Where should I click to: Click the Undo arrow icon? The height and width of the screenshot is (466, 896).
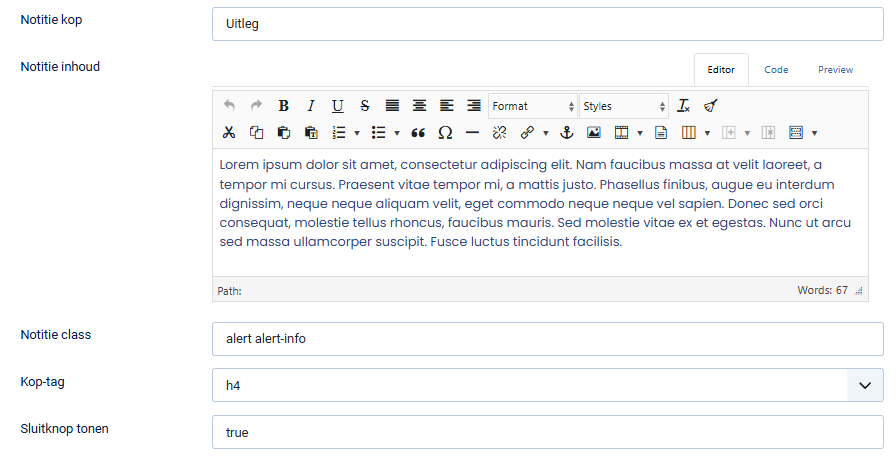coord(229,106)
